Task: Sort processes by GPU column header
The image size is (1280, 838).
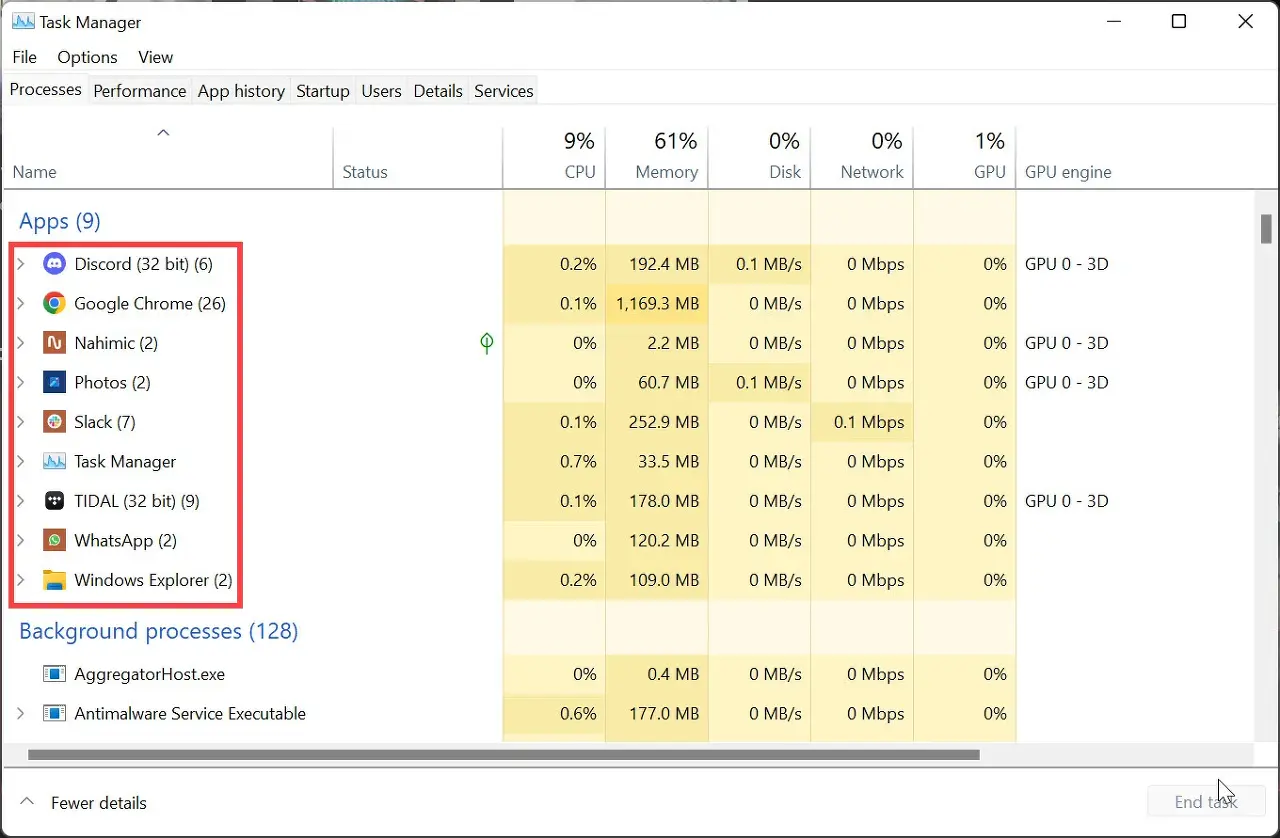Action: [x=965, y=157]
